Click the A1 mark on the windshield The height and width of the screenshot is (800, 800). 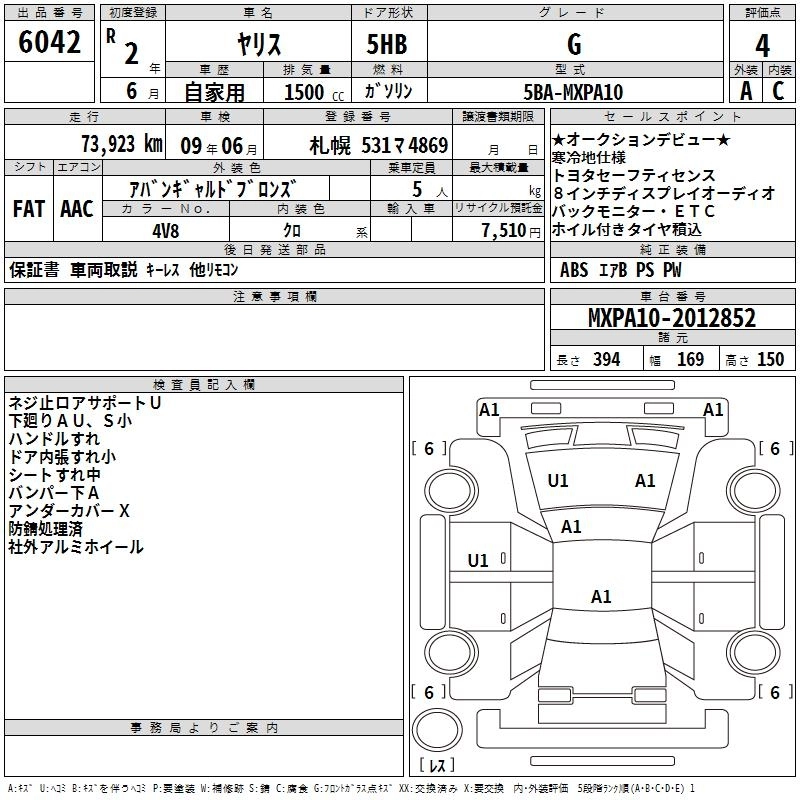point(571,526)
